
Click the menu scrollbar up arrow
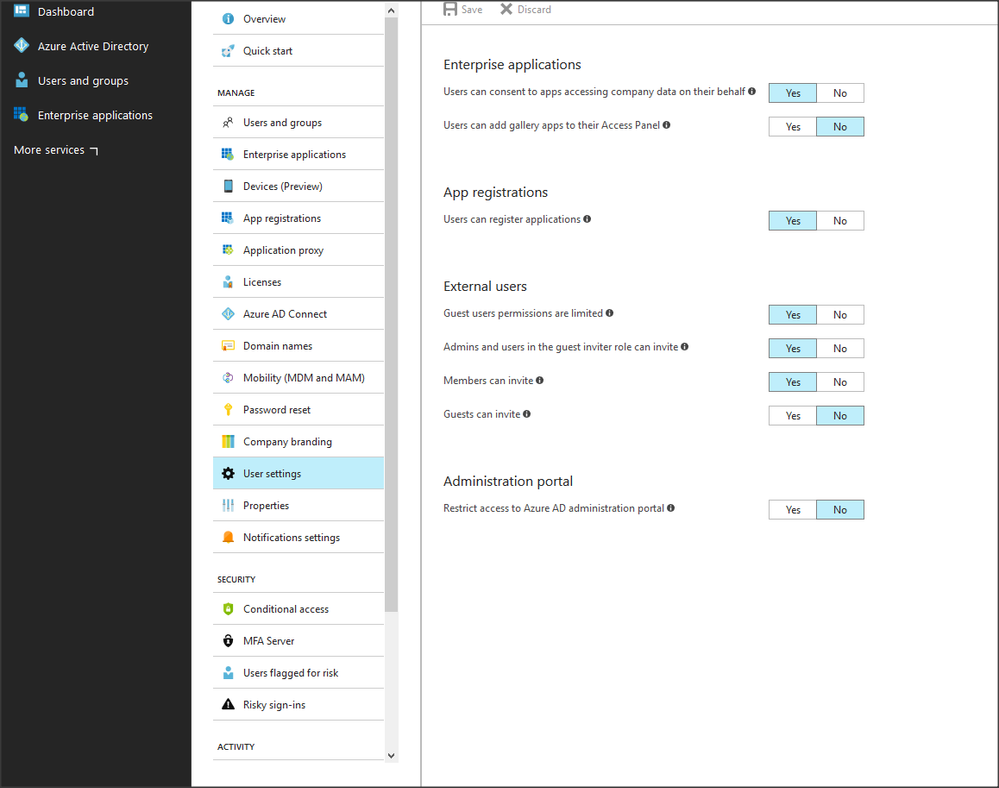pyautogui.click(x=391, y=10)
